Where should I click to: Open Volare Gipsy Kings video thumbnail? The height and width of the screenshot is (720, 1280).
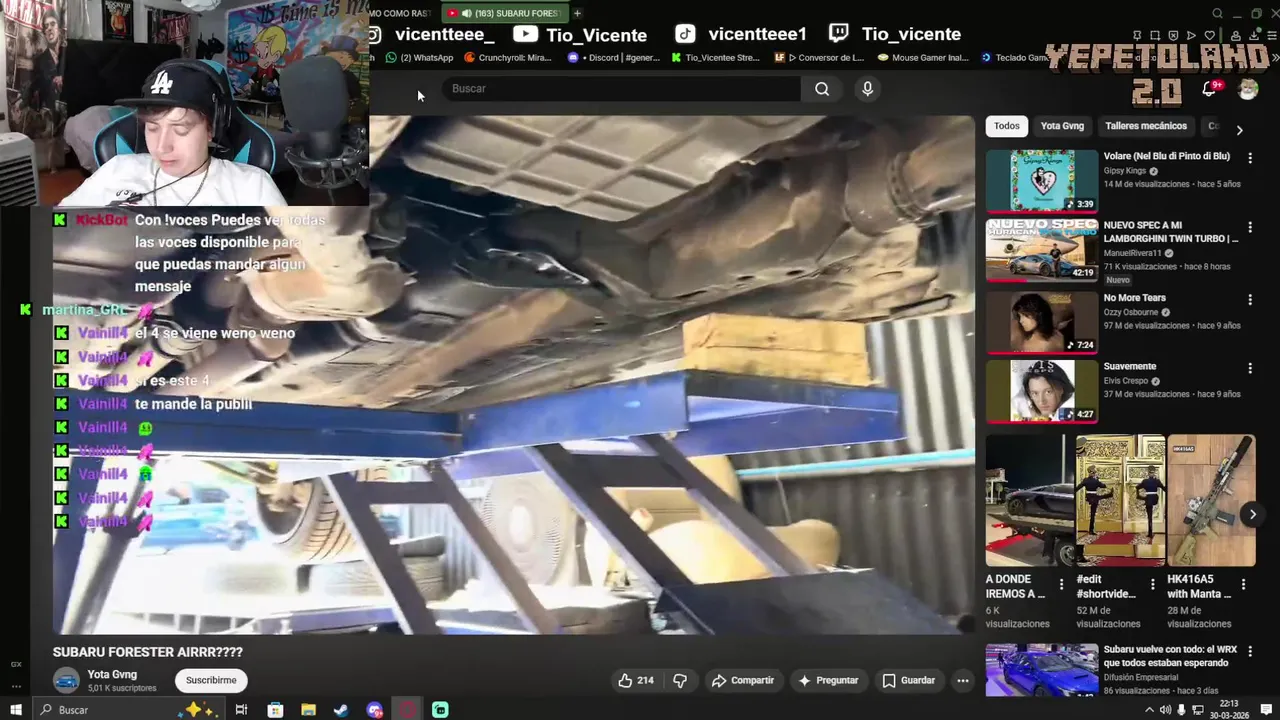pos(1042,180)
